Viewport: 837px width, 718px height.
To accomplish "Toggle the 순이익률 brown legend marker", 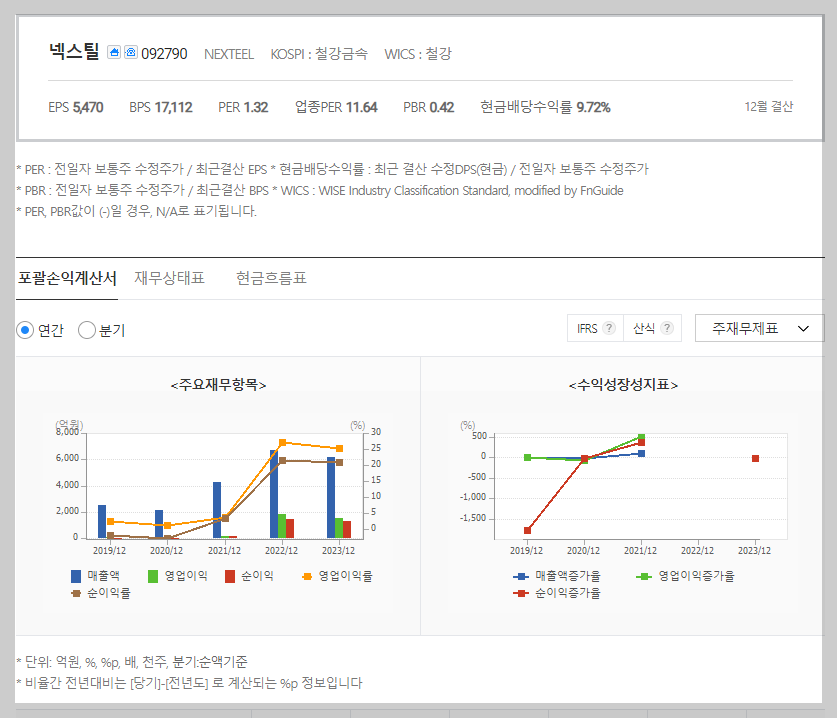I will [x=76, y=593].
